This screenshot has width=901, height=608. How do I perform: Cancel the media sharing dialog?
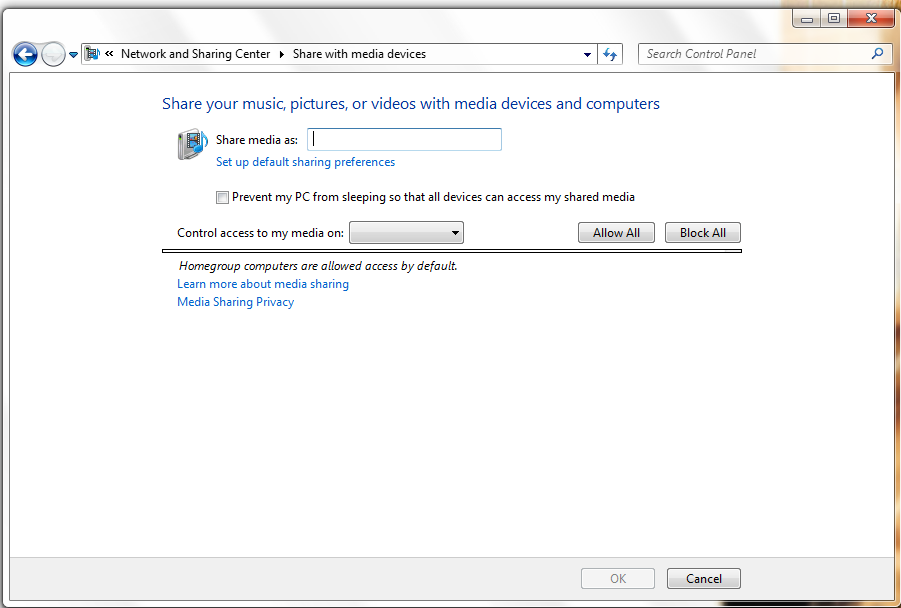click(704, 579)
